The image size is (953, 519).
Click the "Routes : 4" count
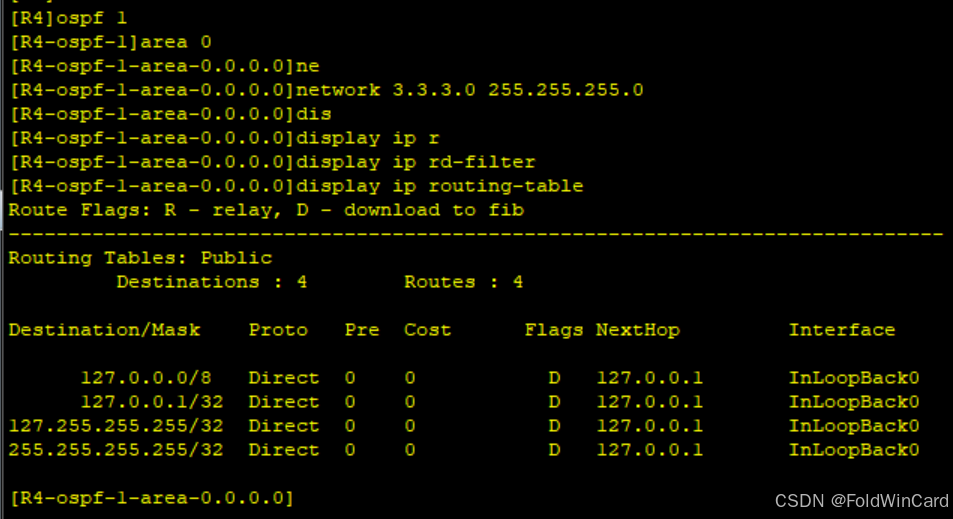(464, 282)
